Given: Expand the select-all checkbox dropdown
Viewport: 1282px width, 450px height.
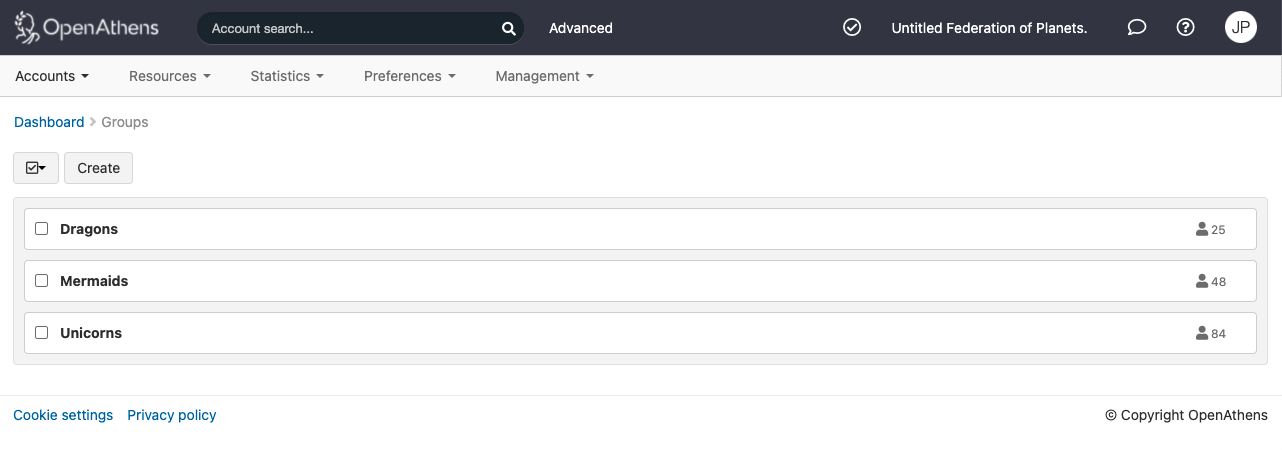Looking at the screenshot, I should coord(36,168).
